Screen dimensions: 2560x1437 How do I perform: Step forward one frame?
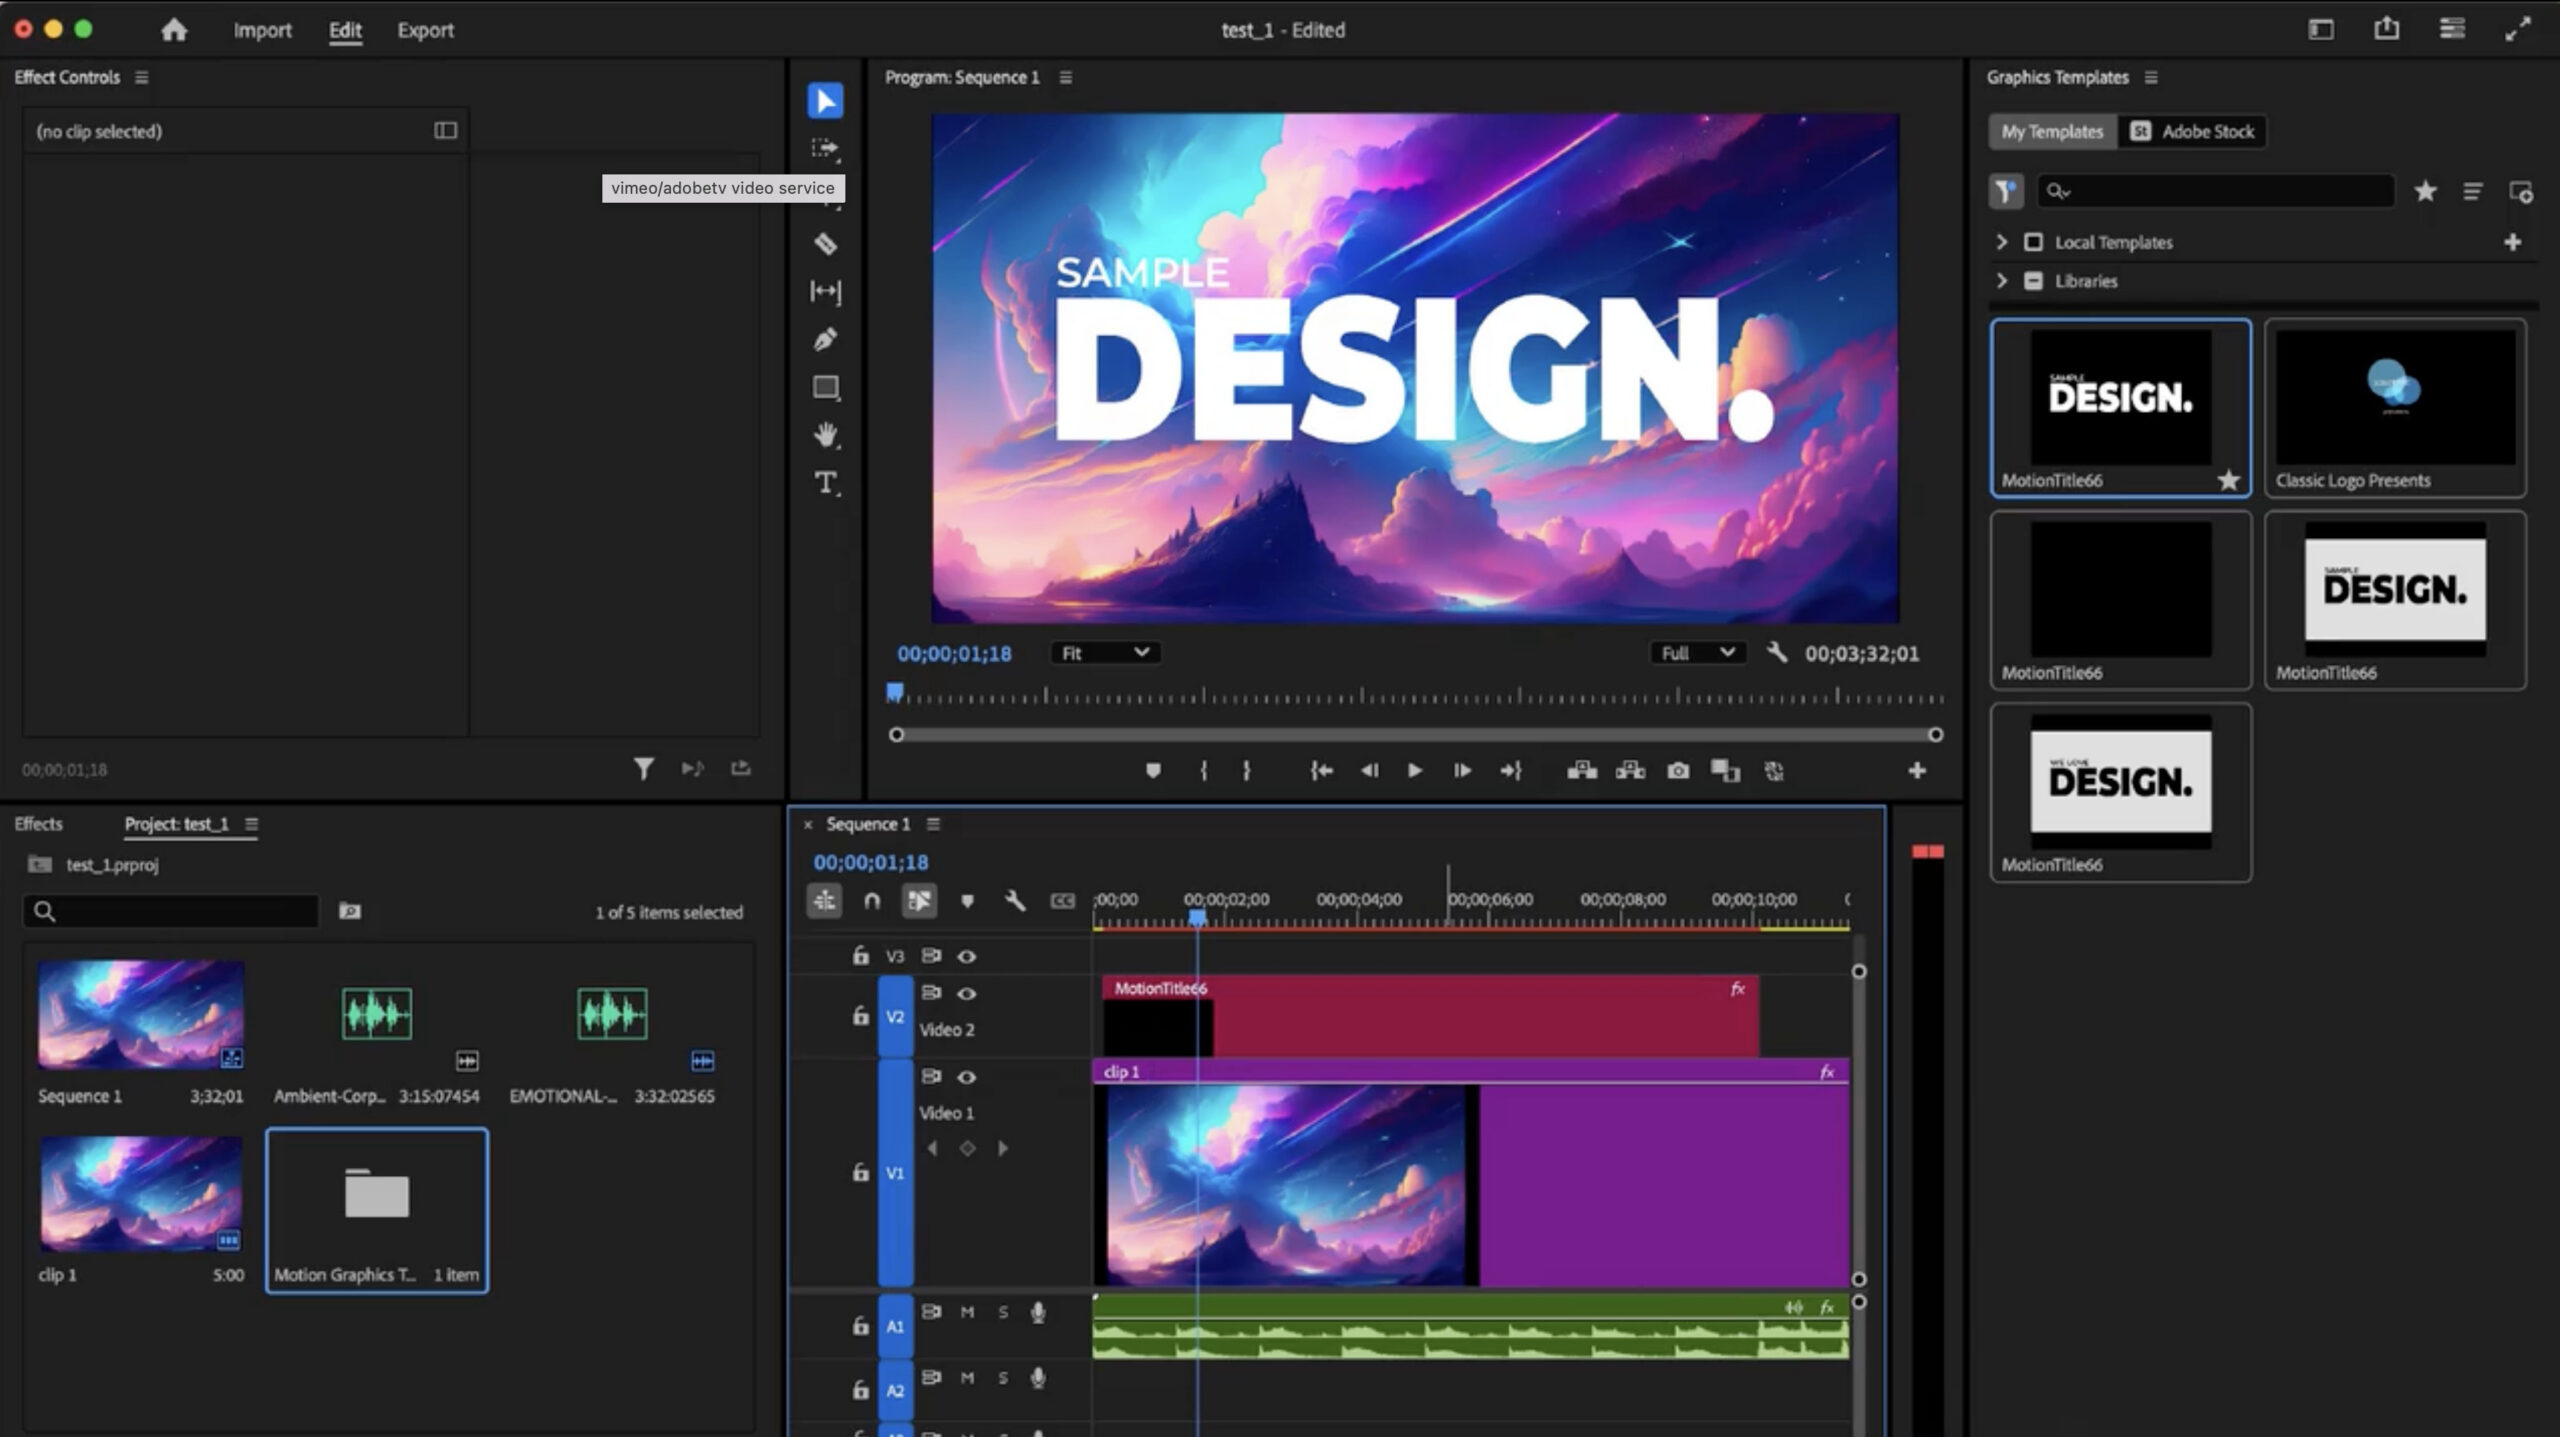1462,770
